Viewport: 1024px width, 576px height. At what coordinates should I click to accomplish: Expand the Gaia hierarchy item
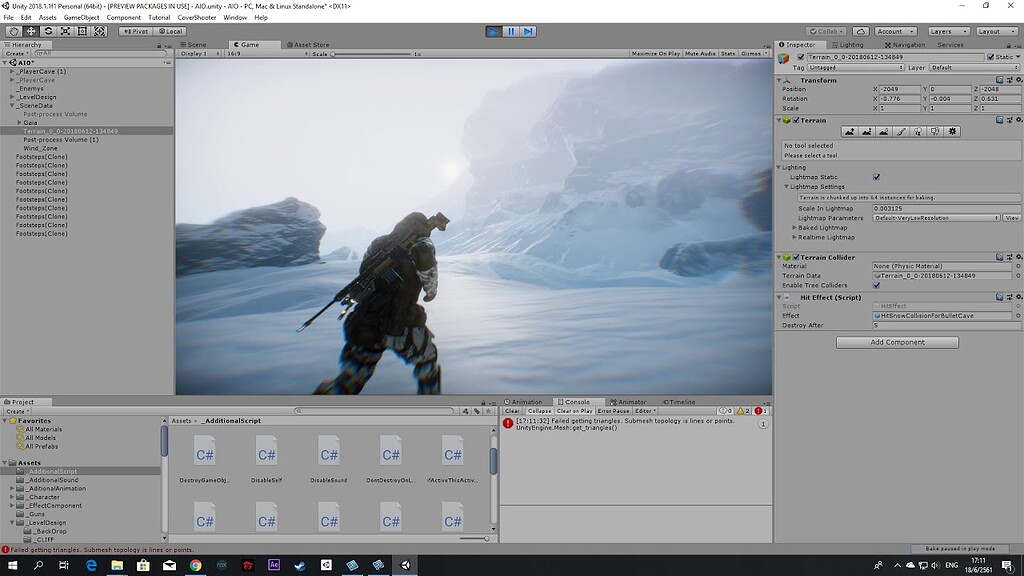[20, 123]
